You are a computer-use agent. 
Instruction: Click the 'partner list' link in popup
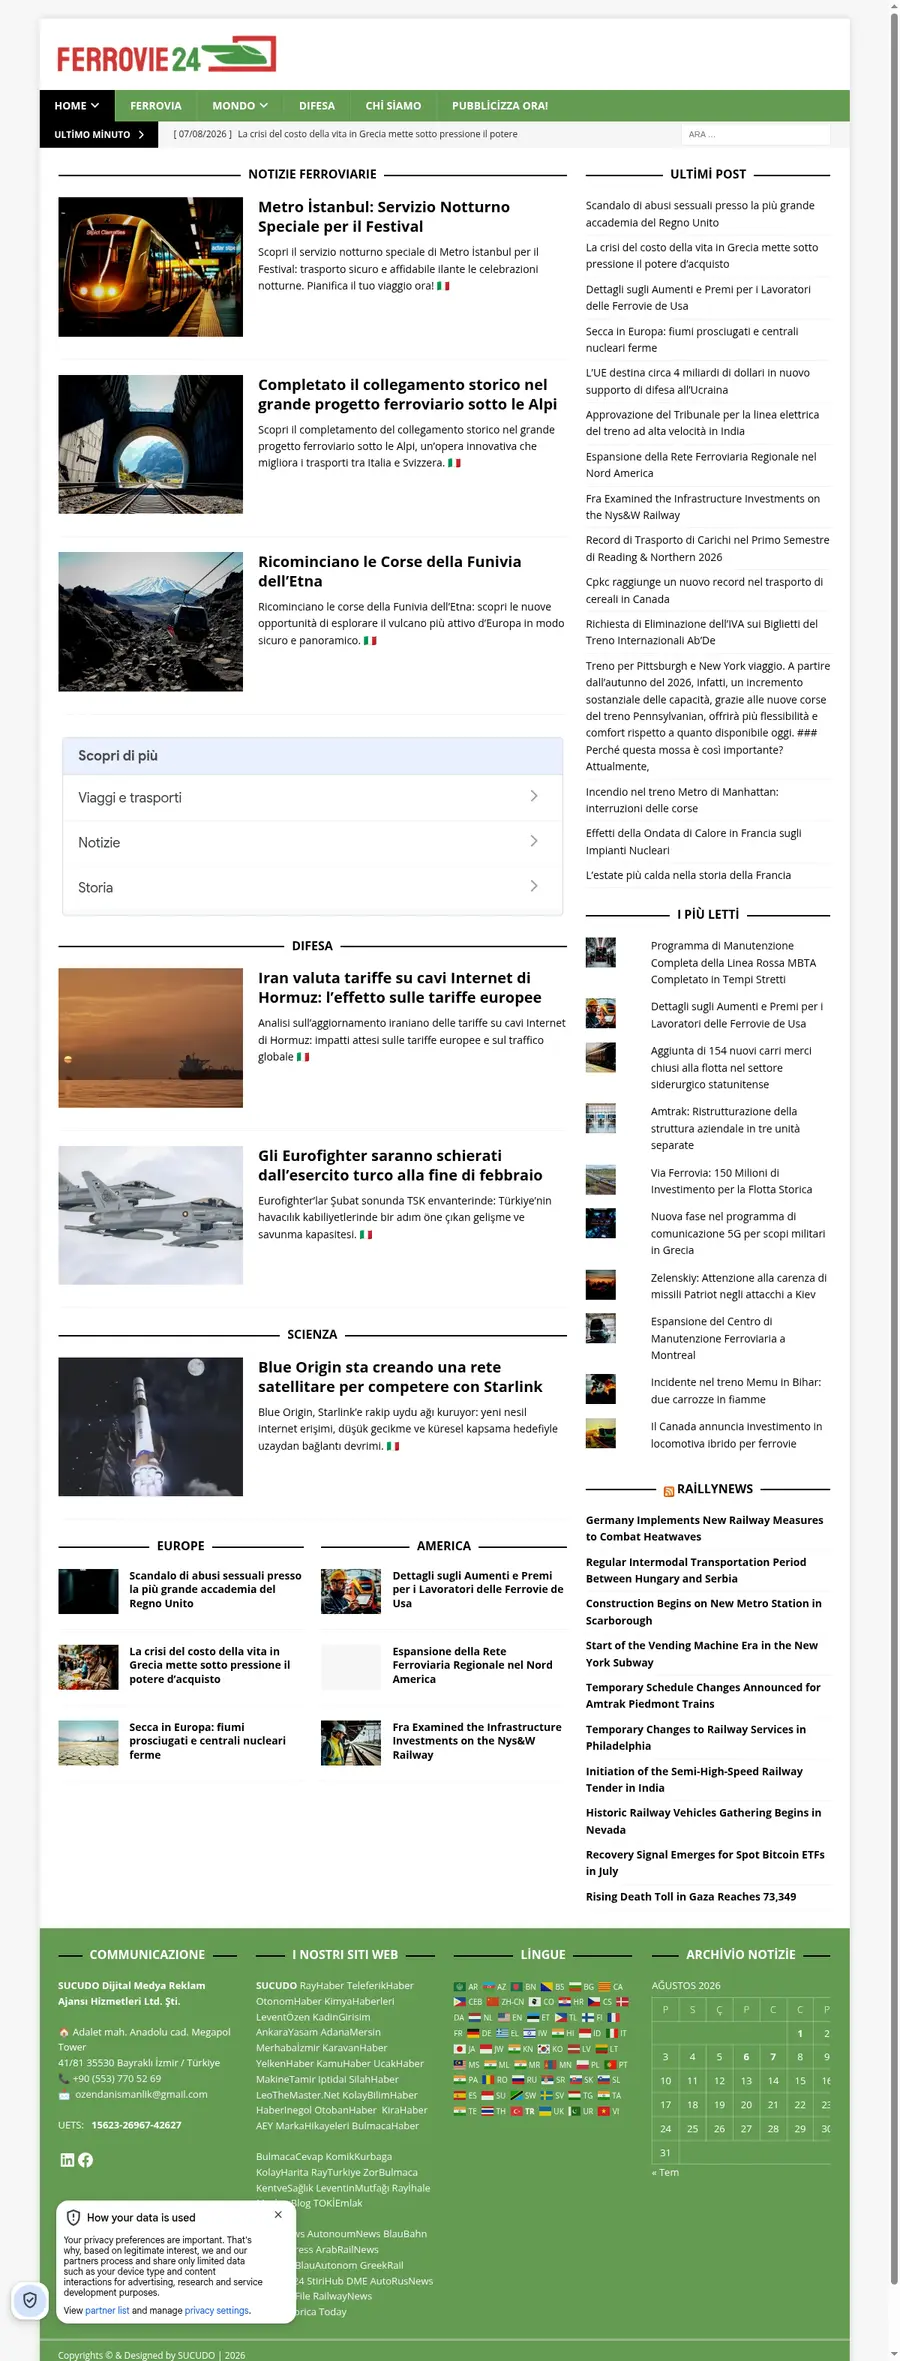tap(107, 2311)
